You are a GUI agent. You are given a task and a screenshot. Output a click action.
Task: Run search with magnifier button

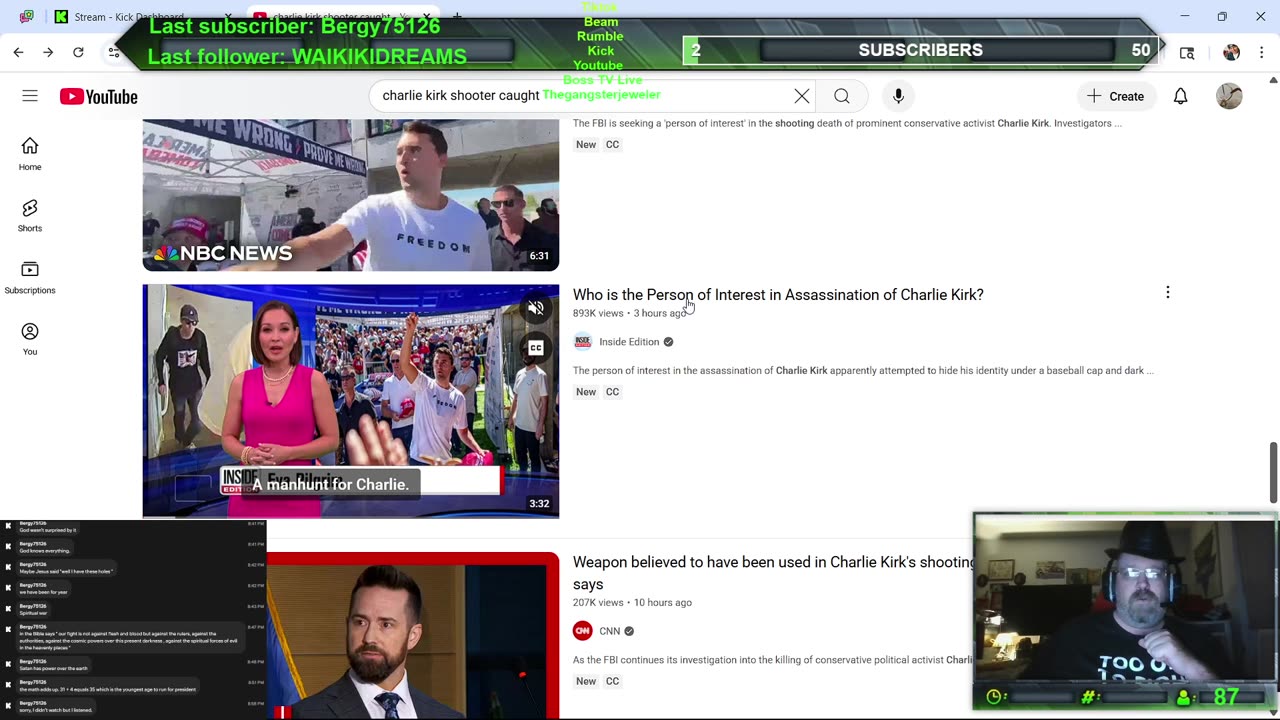click(x=842, y=96)
